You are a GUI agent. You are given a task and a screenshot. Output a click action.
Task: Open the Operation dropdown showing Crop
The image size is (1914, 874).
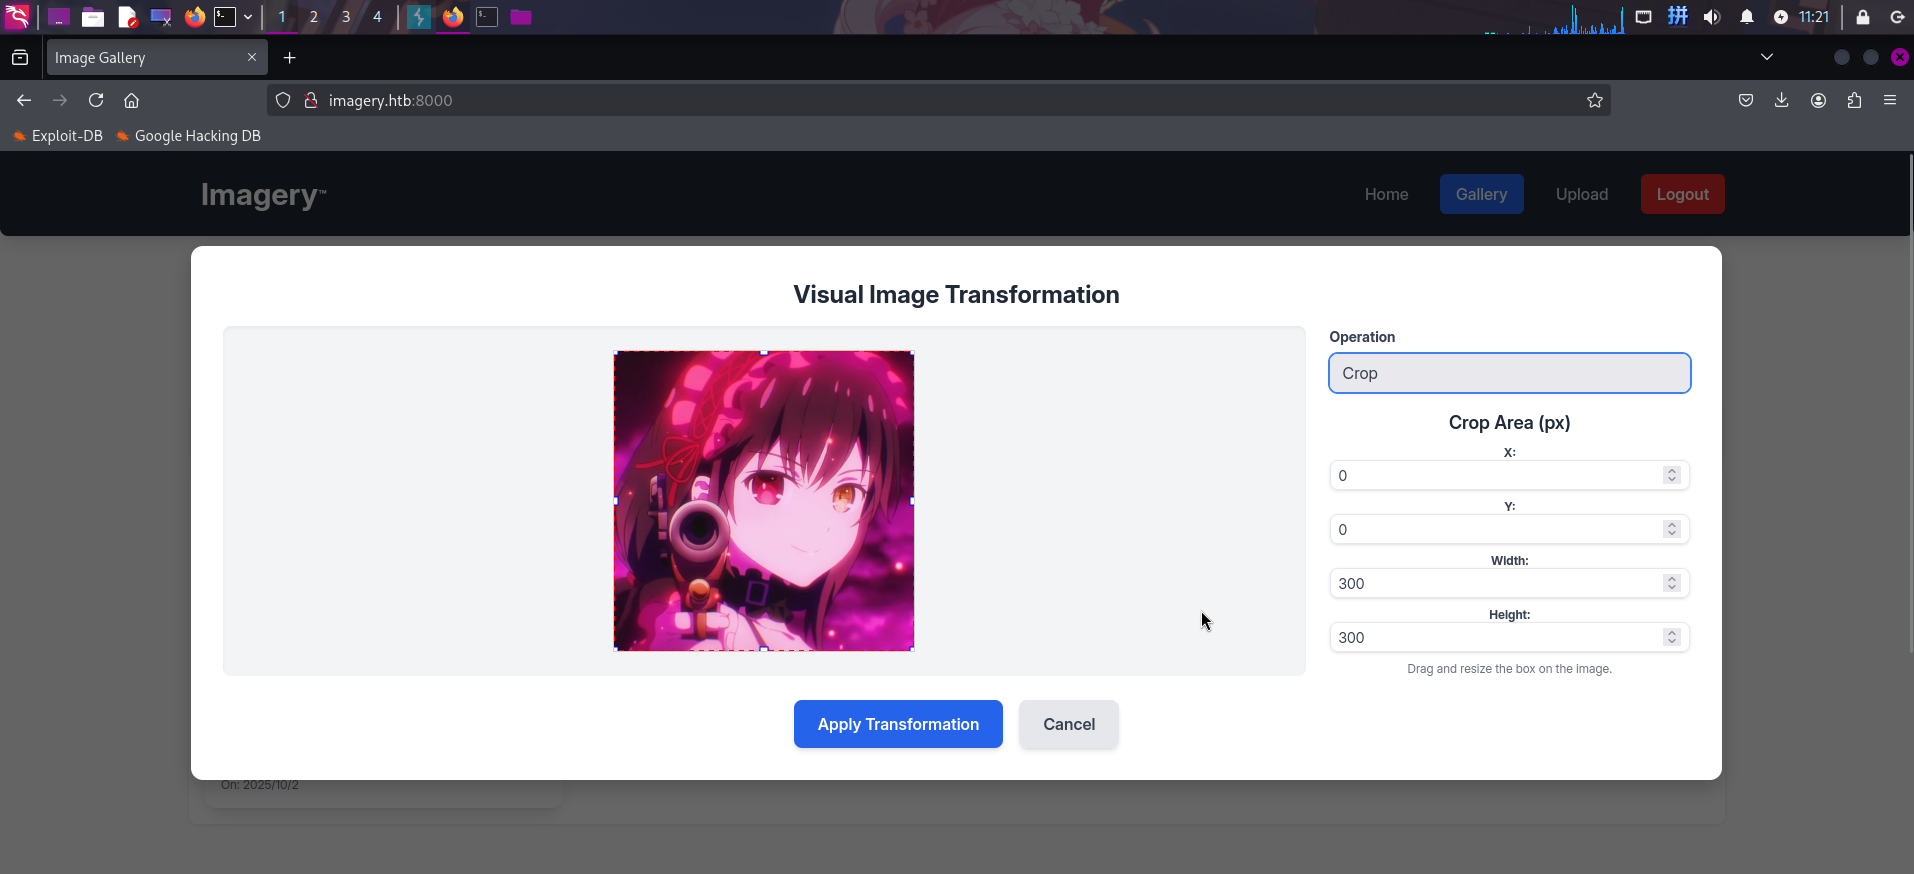click(x=1510, y=373)
